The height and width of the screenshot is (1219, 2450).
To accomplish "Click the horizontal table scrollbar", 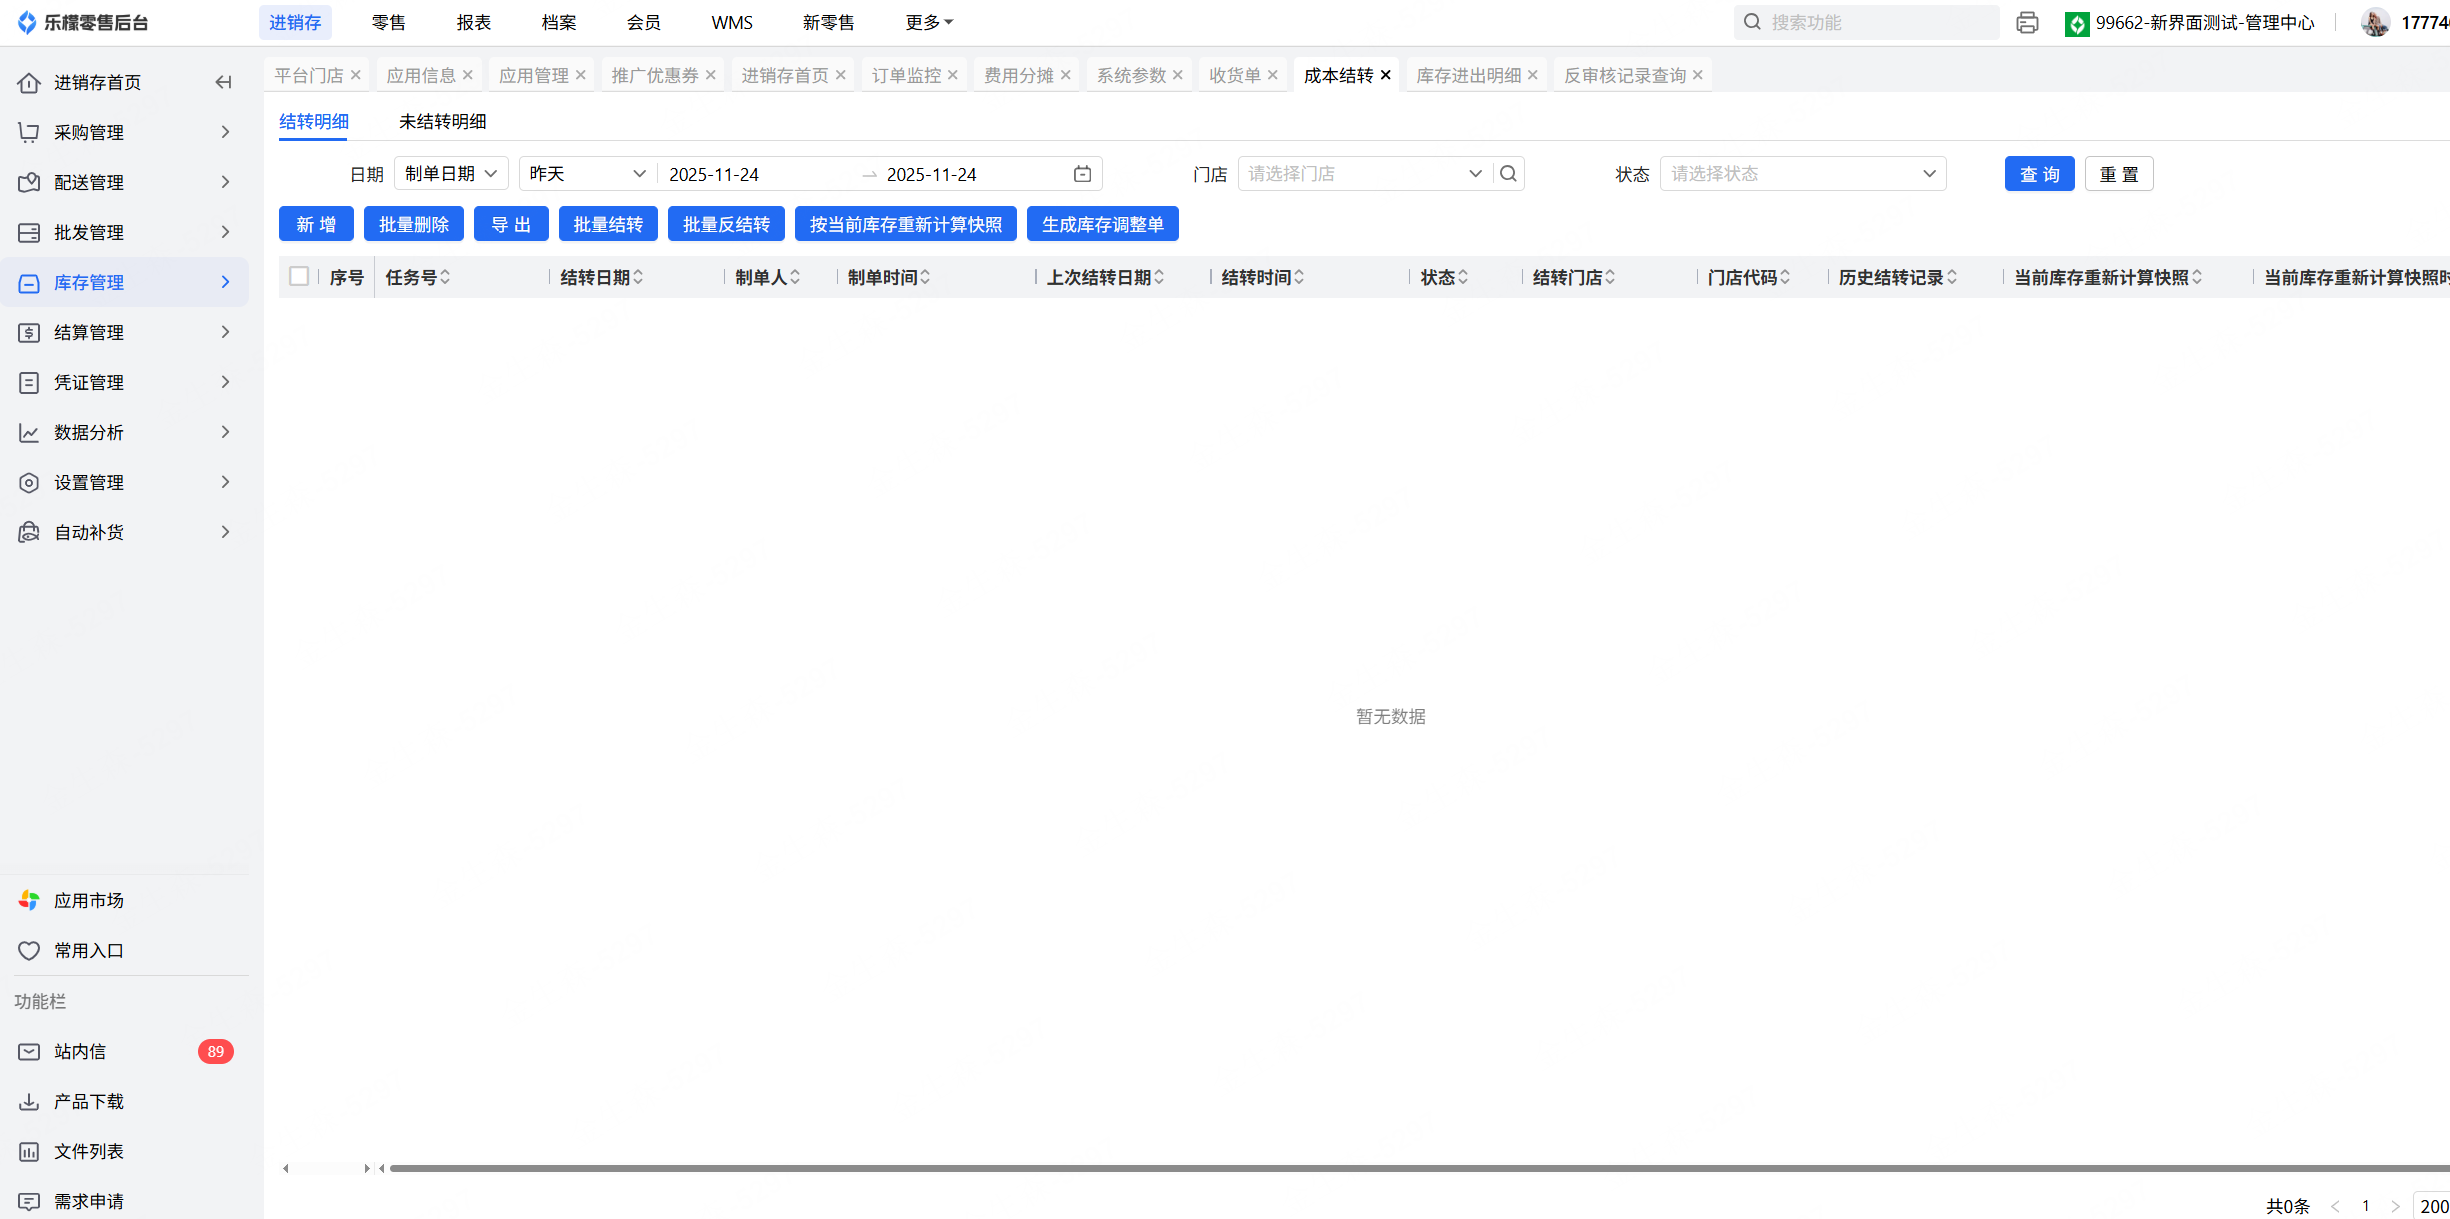I will pos(1400,1168).
